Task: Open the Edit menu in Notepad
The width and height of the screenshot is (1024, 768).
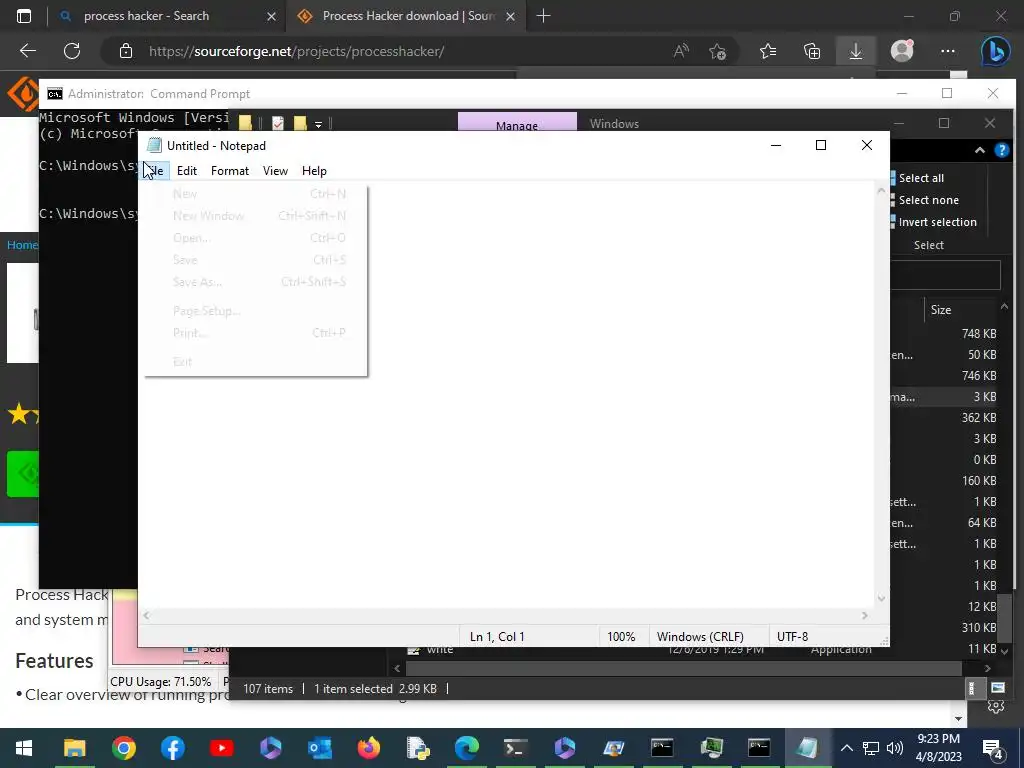Action: coord(187,170)
